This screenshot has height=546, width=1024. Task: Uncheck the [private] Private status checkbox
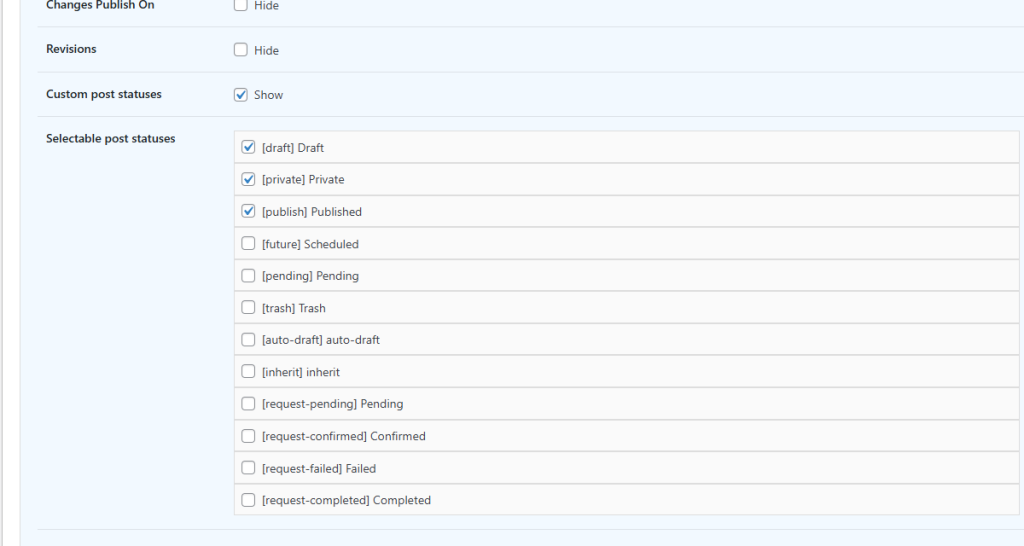pos(249,179)
